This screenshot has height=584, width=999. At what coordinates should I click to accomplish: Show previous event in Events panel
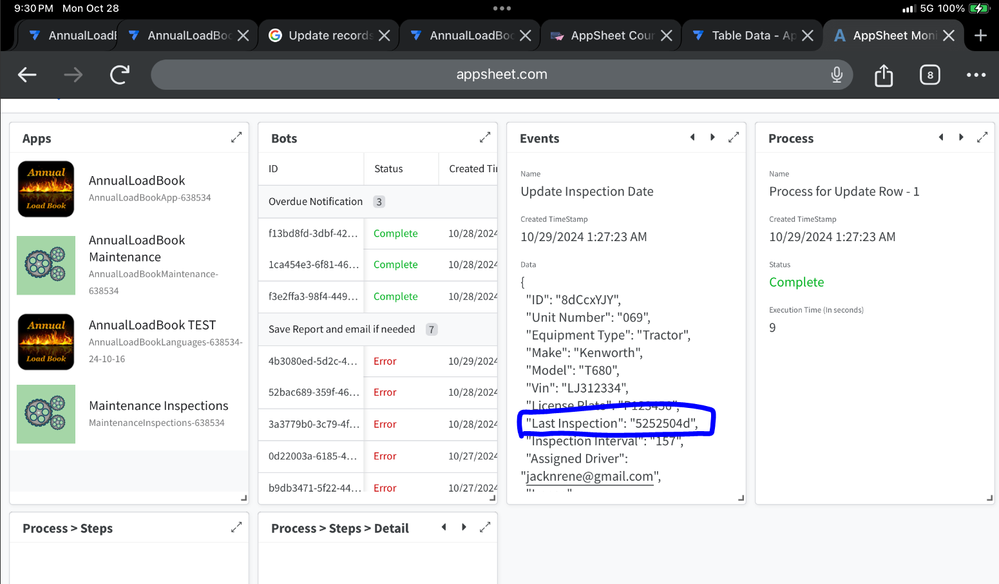point(693,138)
